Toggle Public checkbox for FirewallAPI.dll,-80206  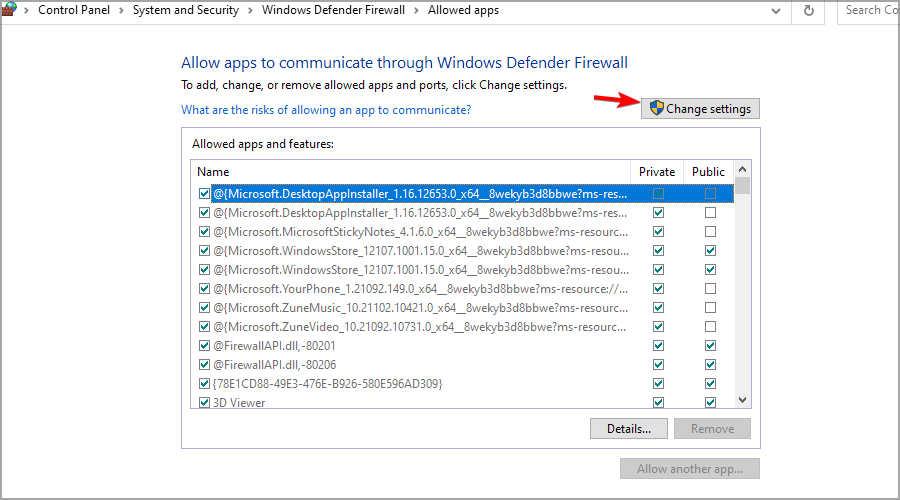(x=710, y=365)
